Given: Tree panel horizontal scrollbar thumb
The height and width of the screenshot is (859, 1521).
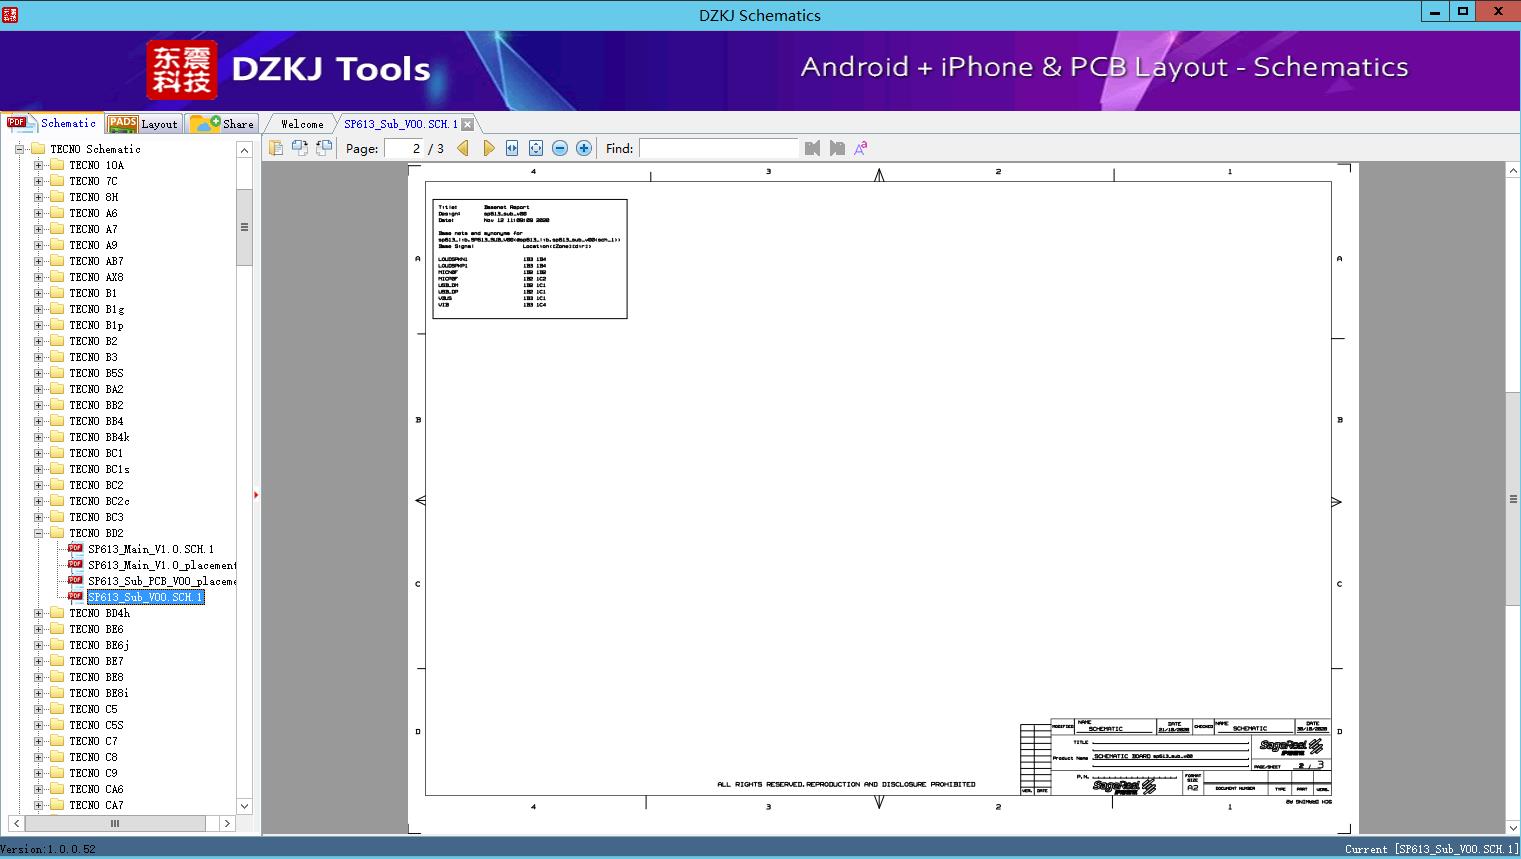Looking at the screenshot, I should [x=114, y=824].
